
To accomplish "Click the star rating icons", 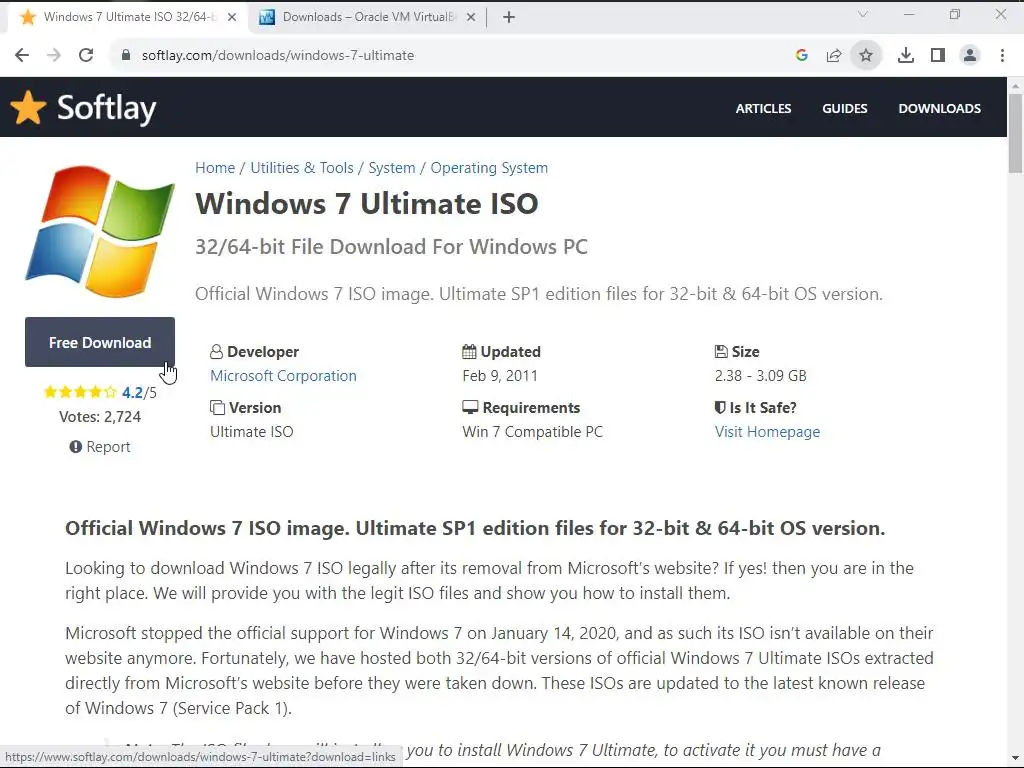I will tap(80, 392).
